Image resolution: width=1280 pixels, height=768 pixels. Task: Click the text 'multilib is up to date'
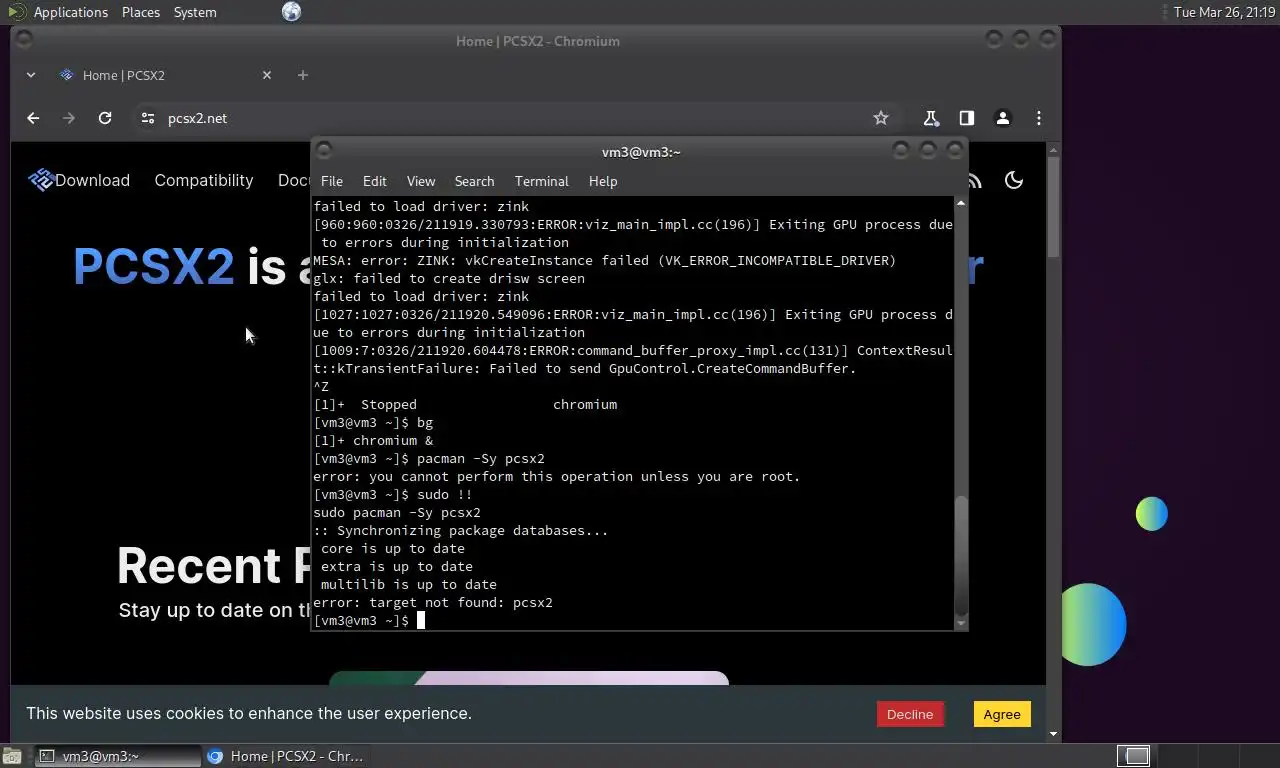(409, 584)
